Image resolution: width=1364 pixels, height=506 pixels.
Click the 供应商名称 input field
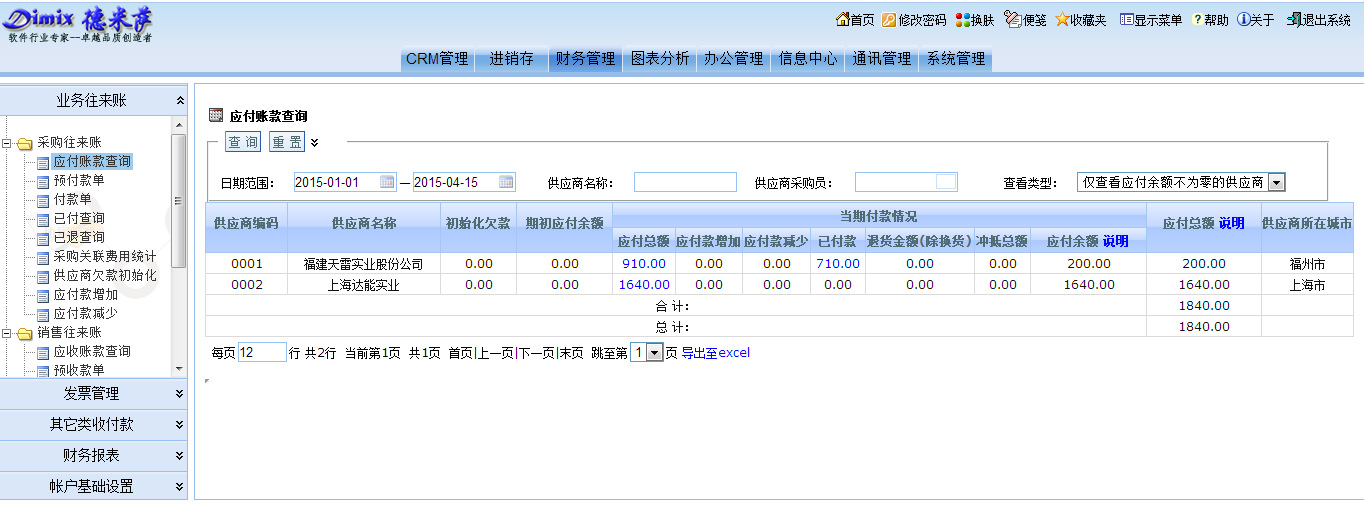coord(684,182)
